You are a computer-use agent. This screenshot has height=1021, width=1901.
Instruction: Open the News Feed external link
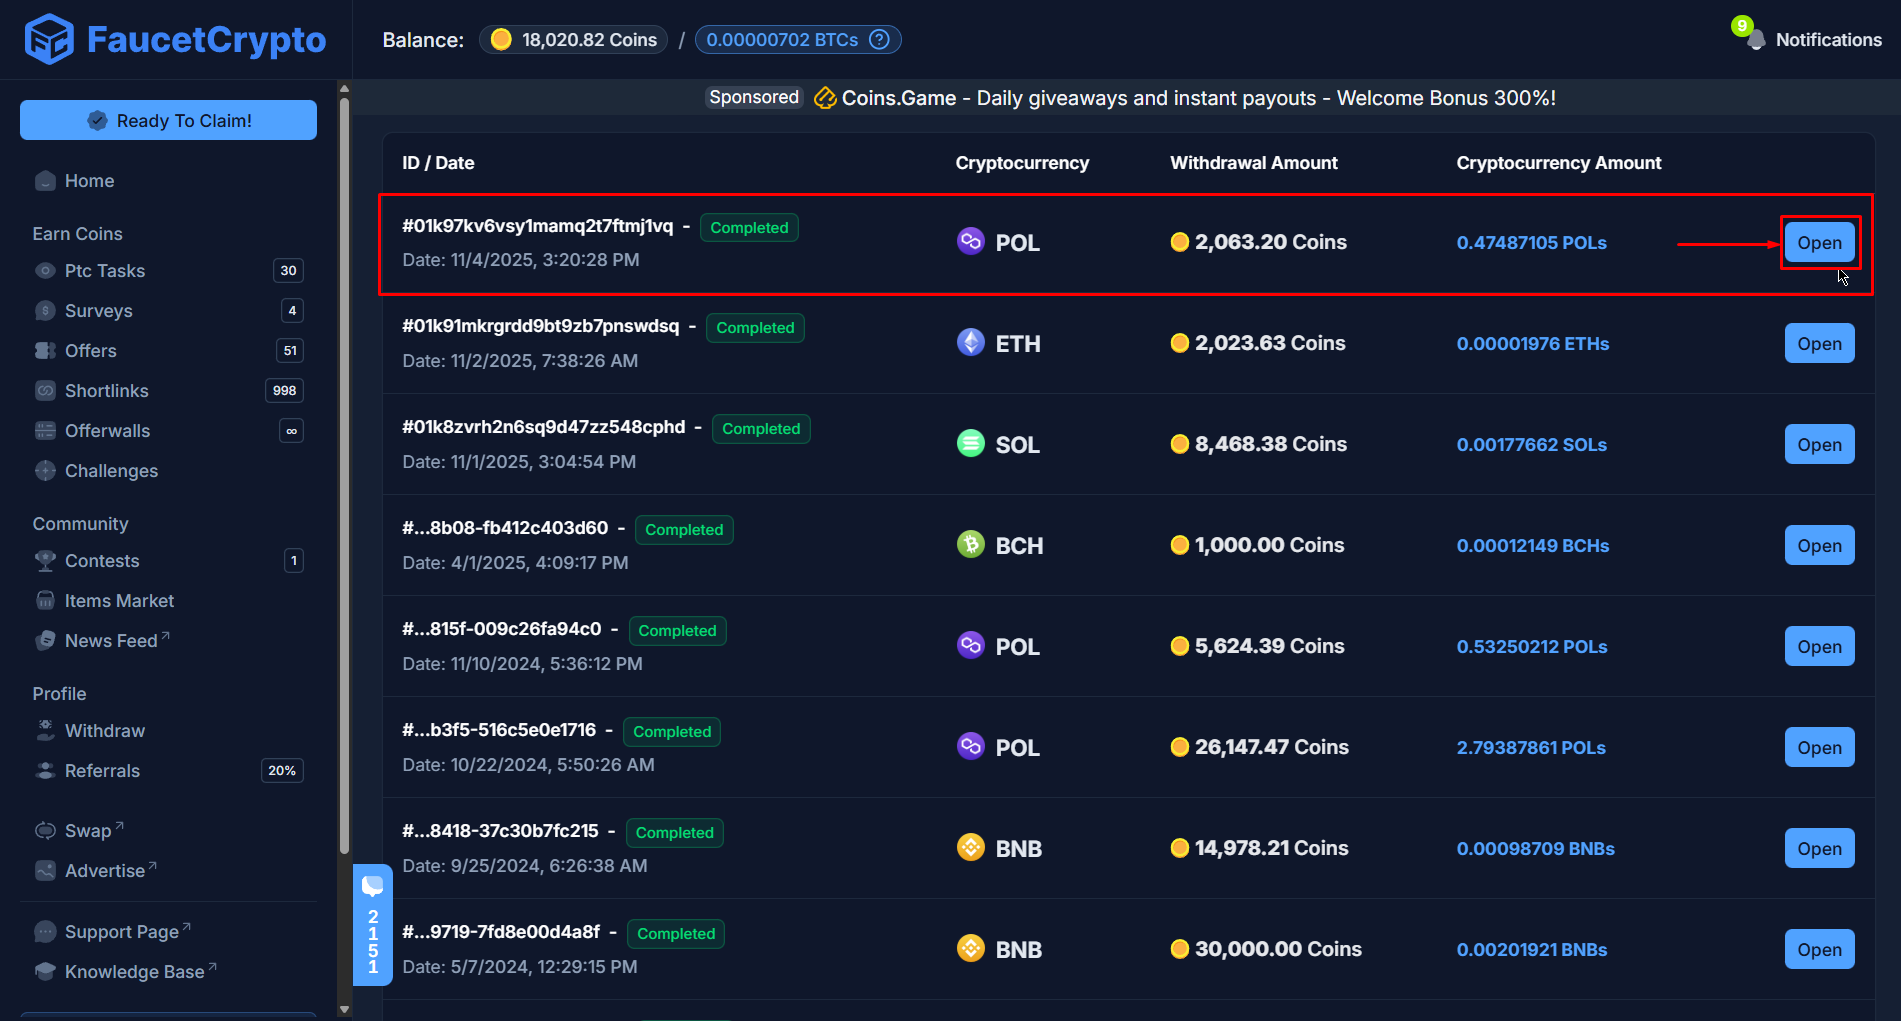tap(110, 640)
